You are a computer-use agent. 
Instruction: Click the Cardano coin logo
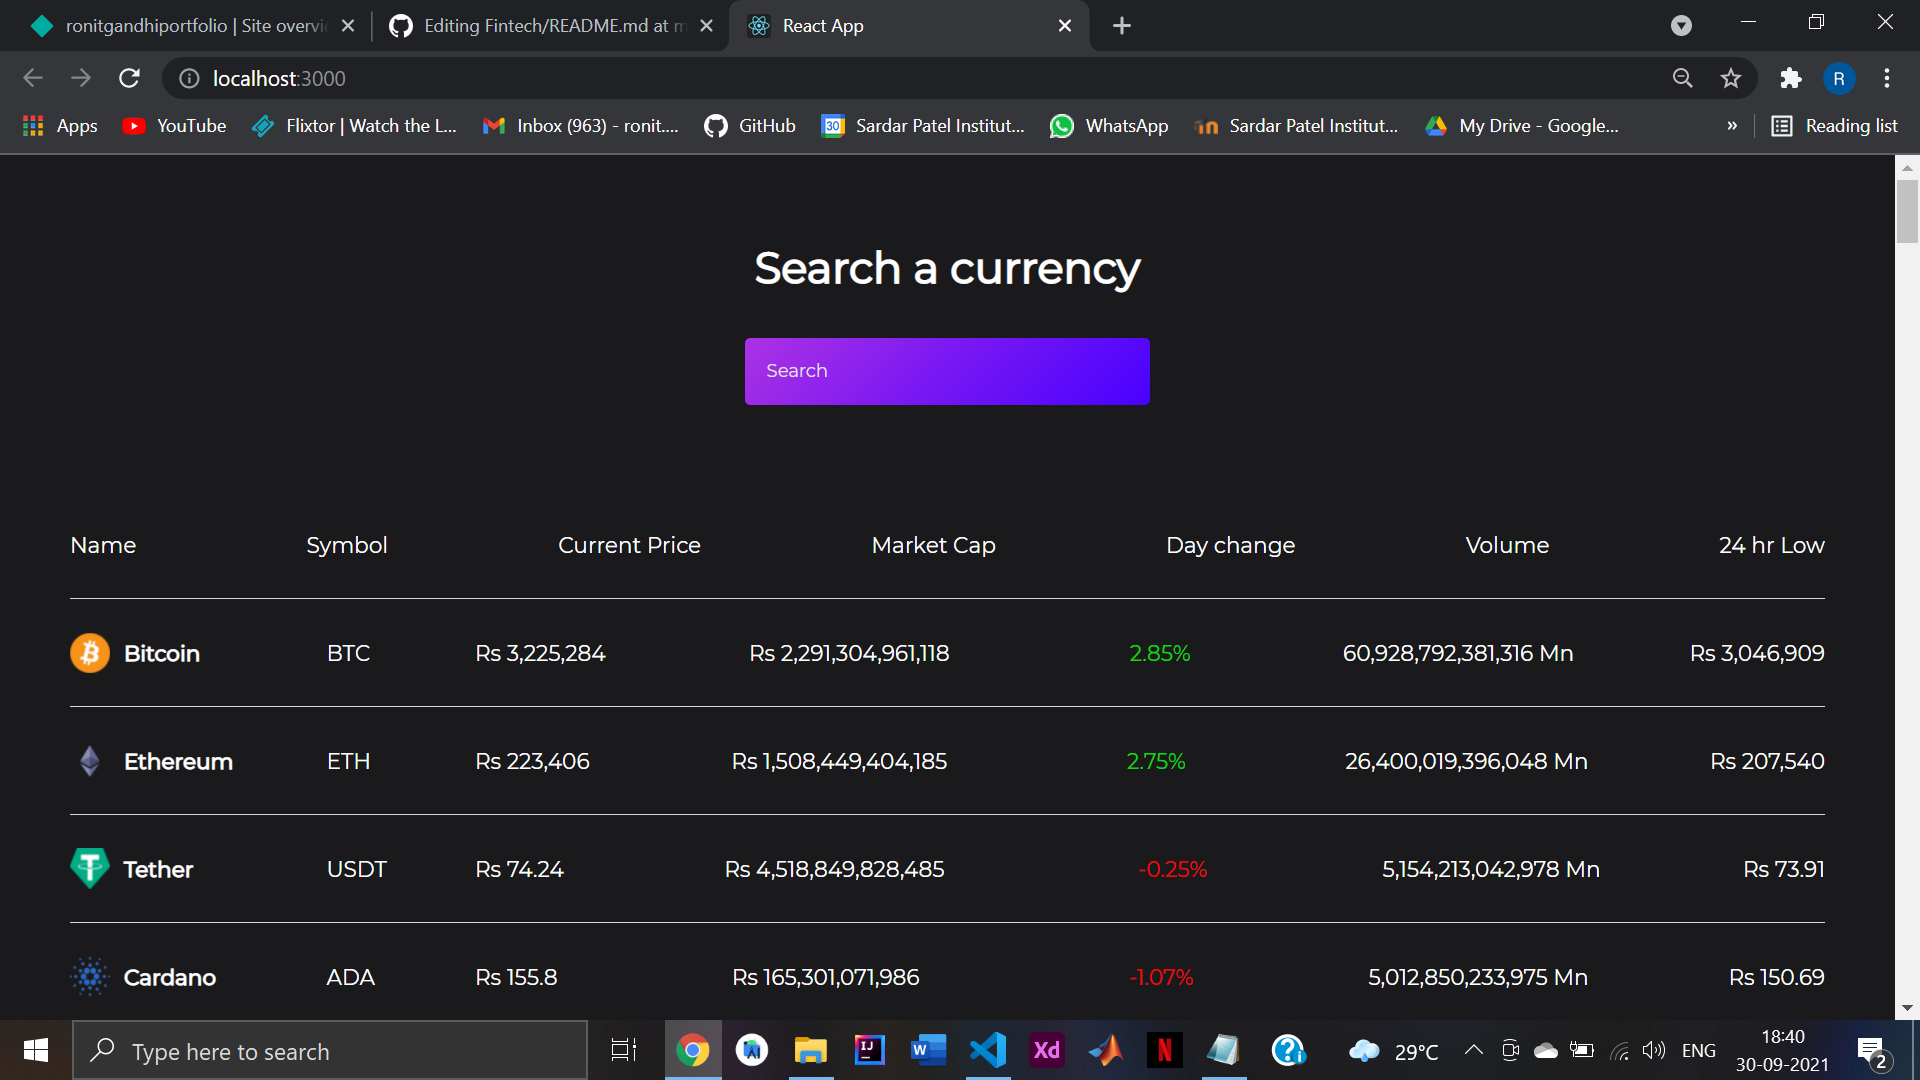coord(90,977)
